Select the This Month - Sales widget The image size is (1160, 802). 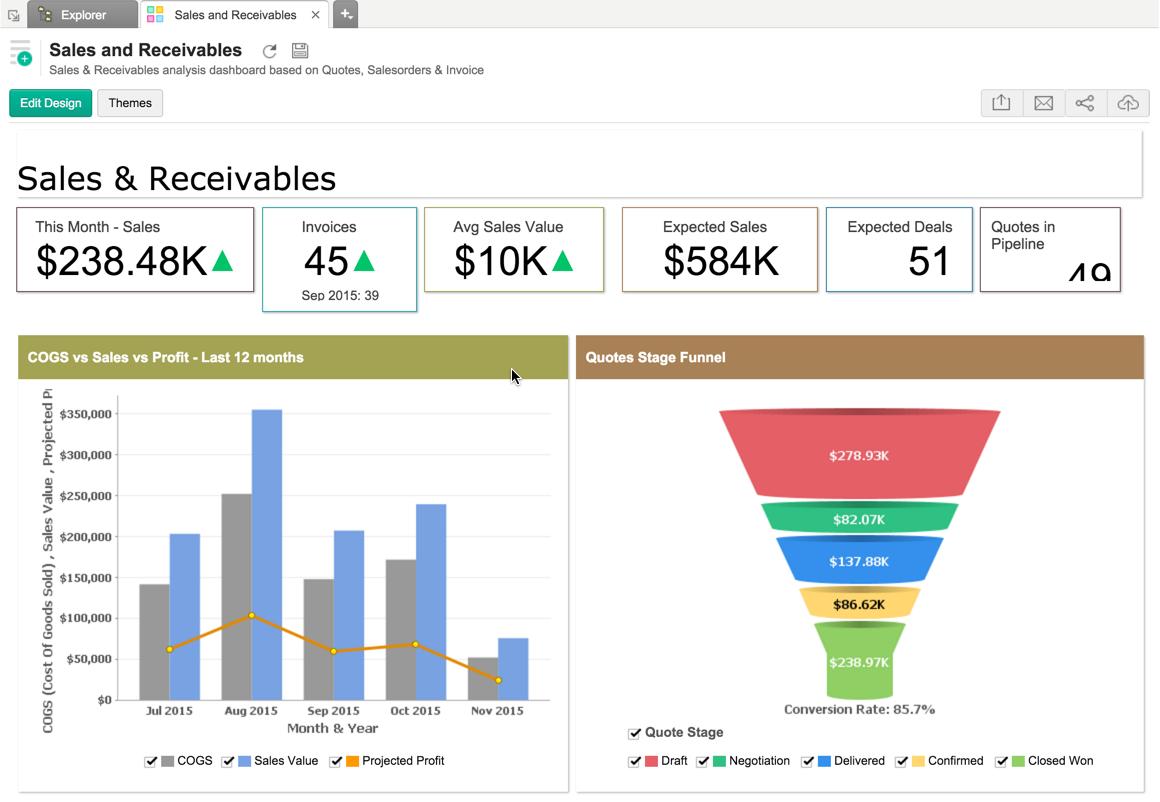tap(135, 250)
